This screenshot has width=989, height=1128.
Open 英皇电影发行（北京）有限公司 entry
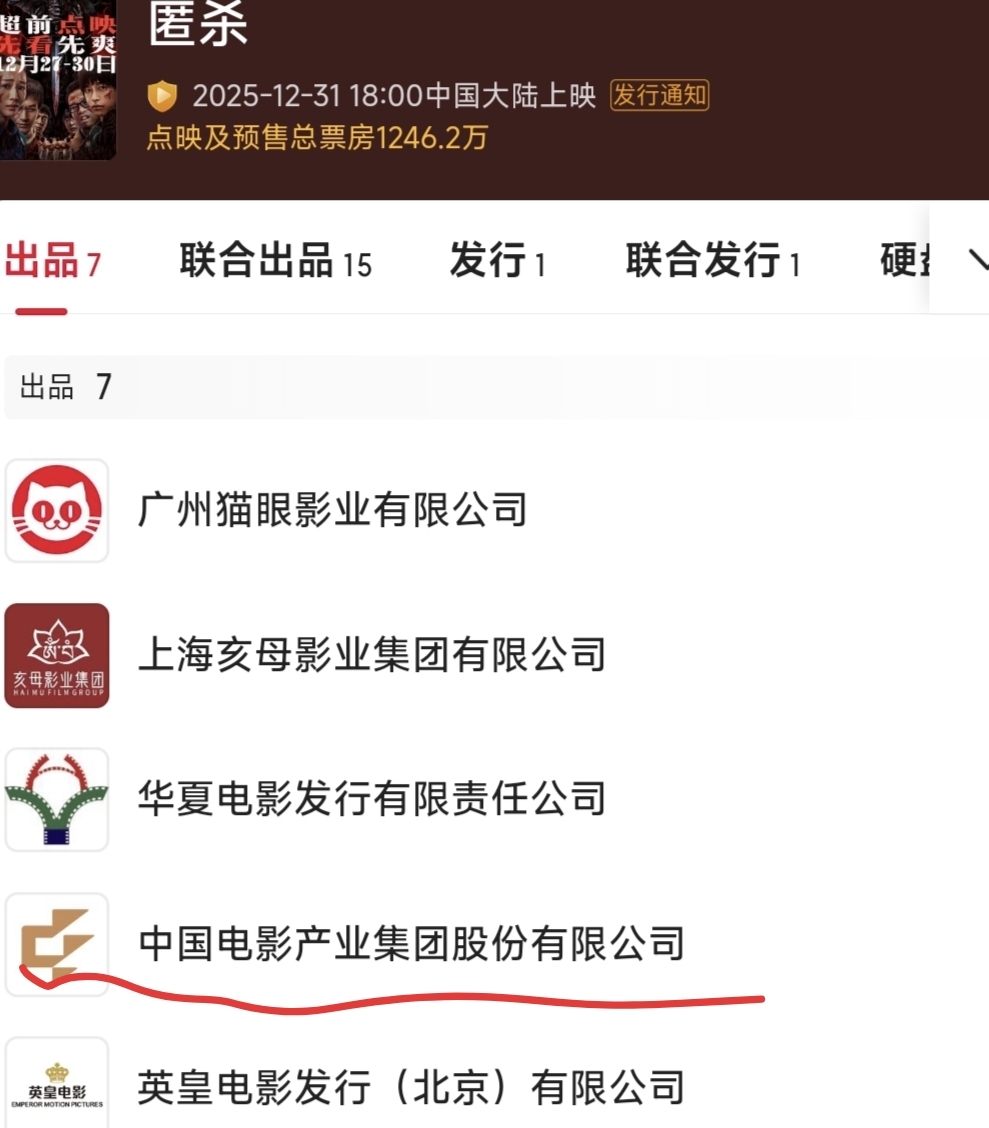411,1087
